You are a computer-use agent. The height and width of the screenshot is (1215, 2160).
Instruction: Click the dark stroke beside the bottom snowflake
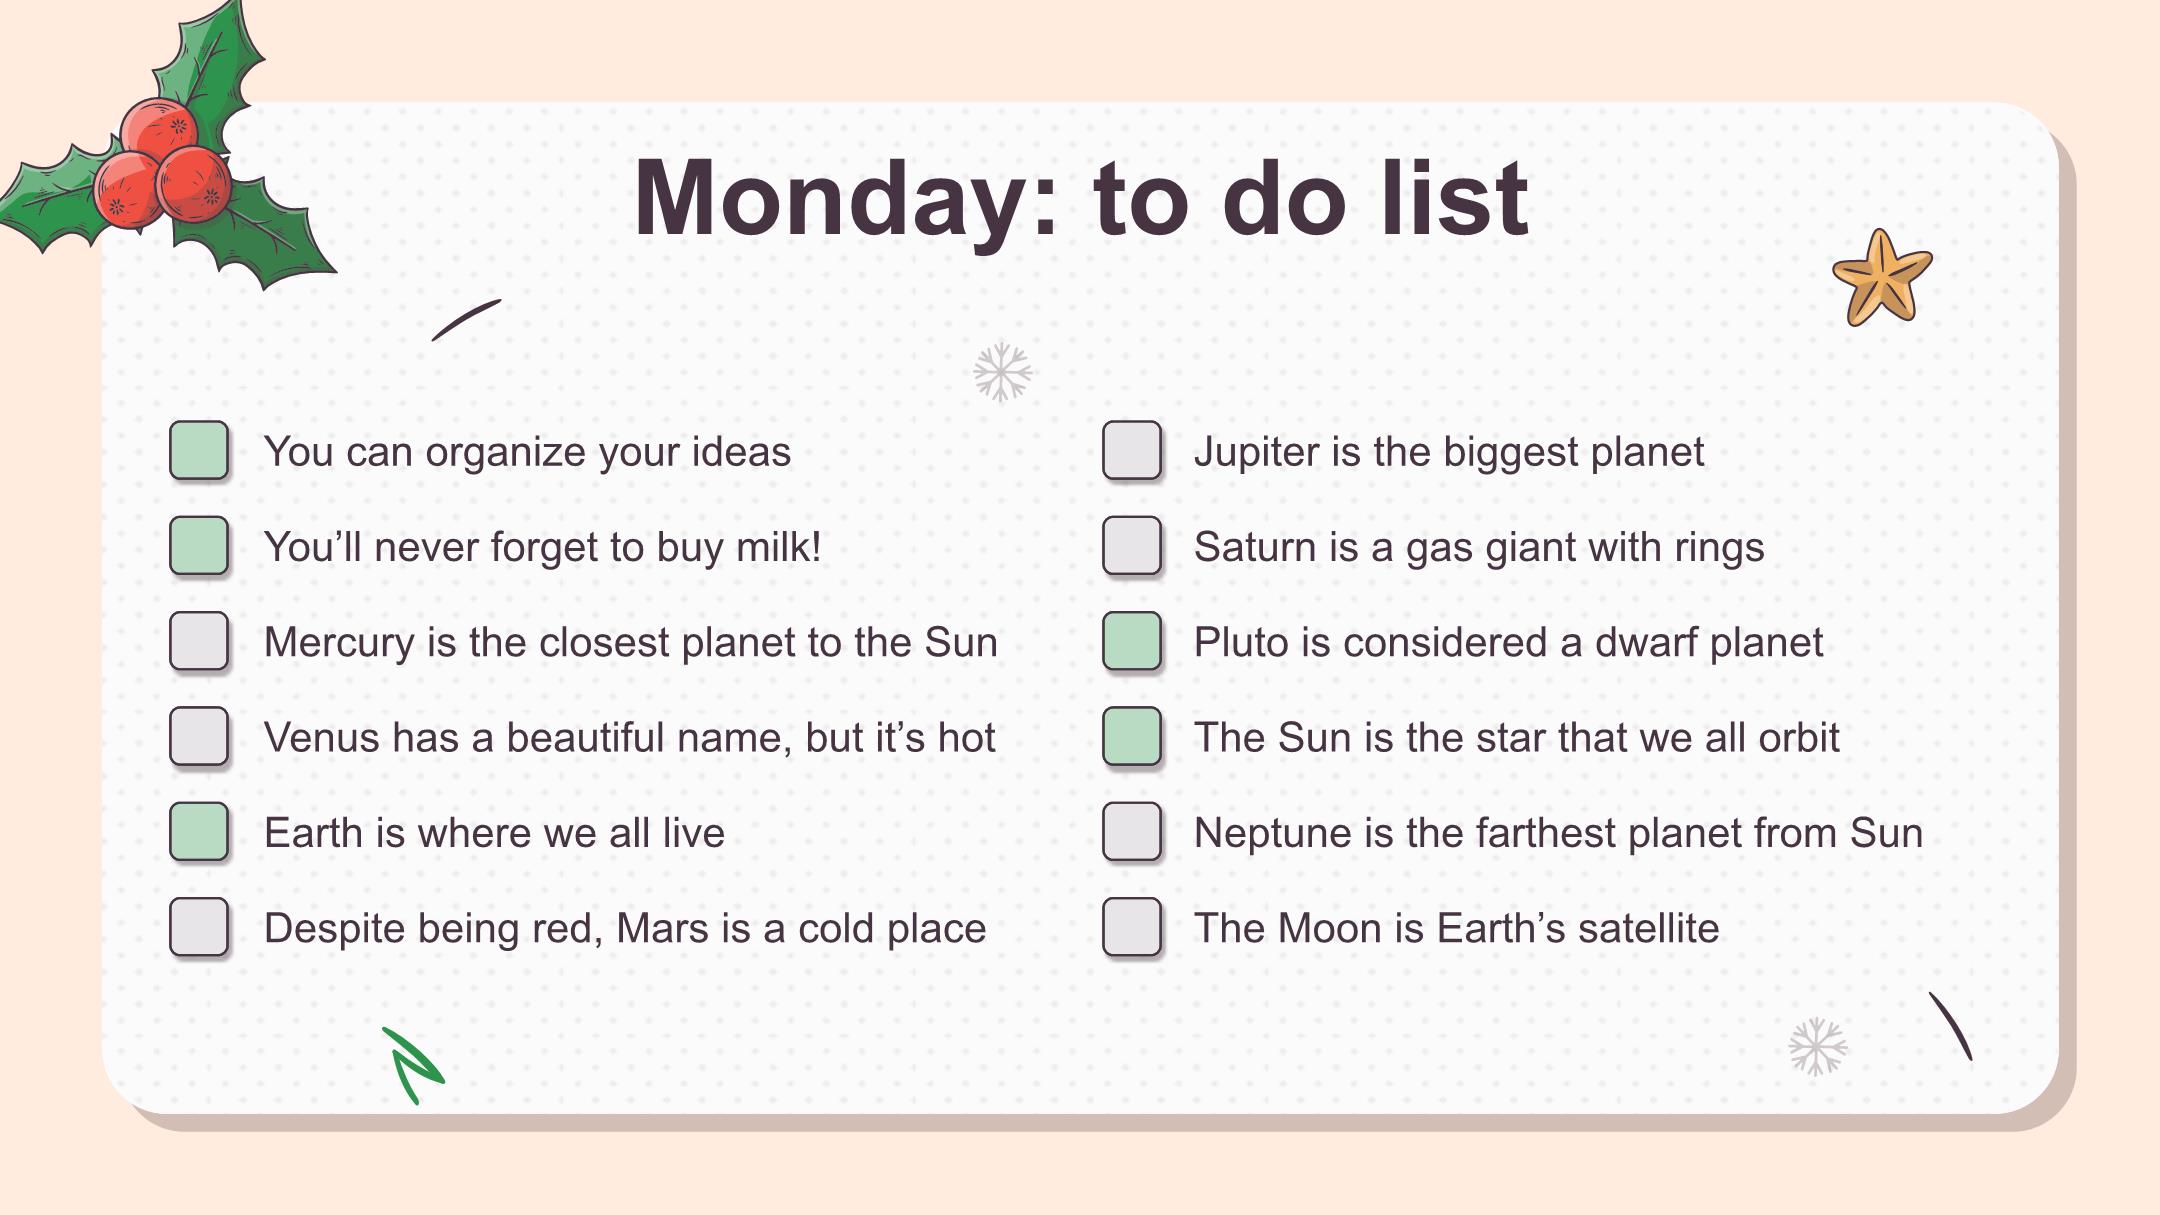click(1951, 1025)
